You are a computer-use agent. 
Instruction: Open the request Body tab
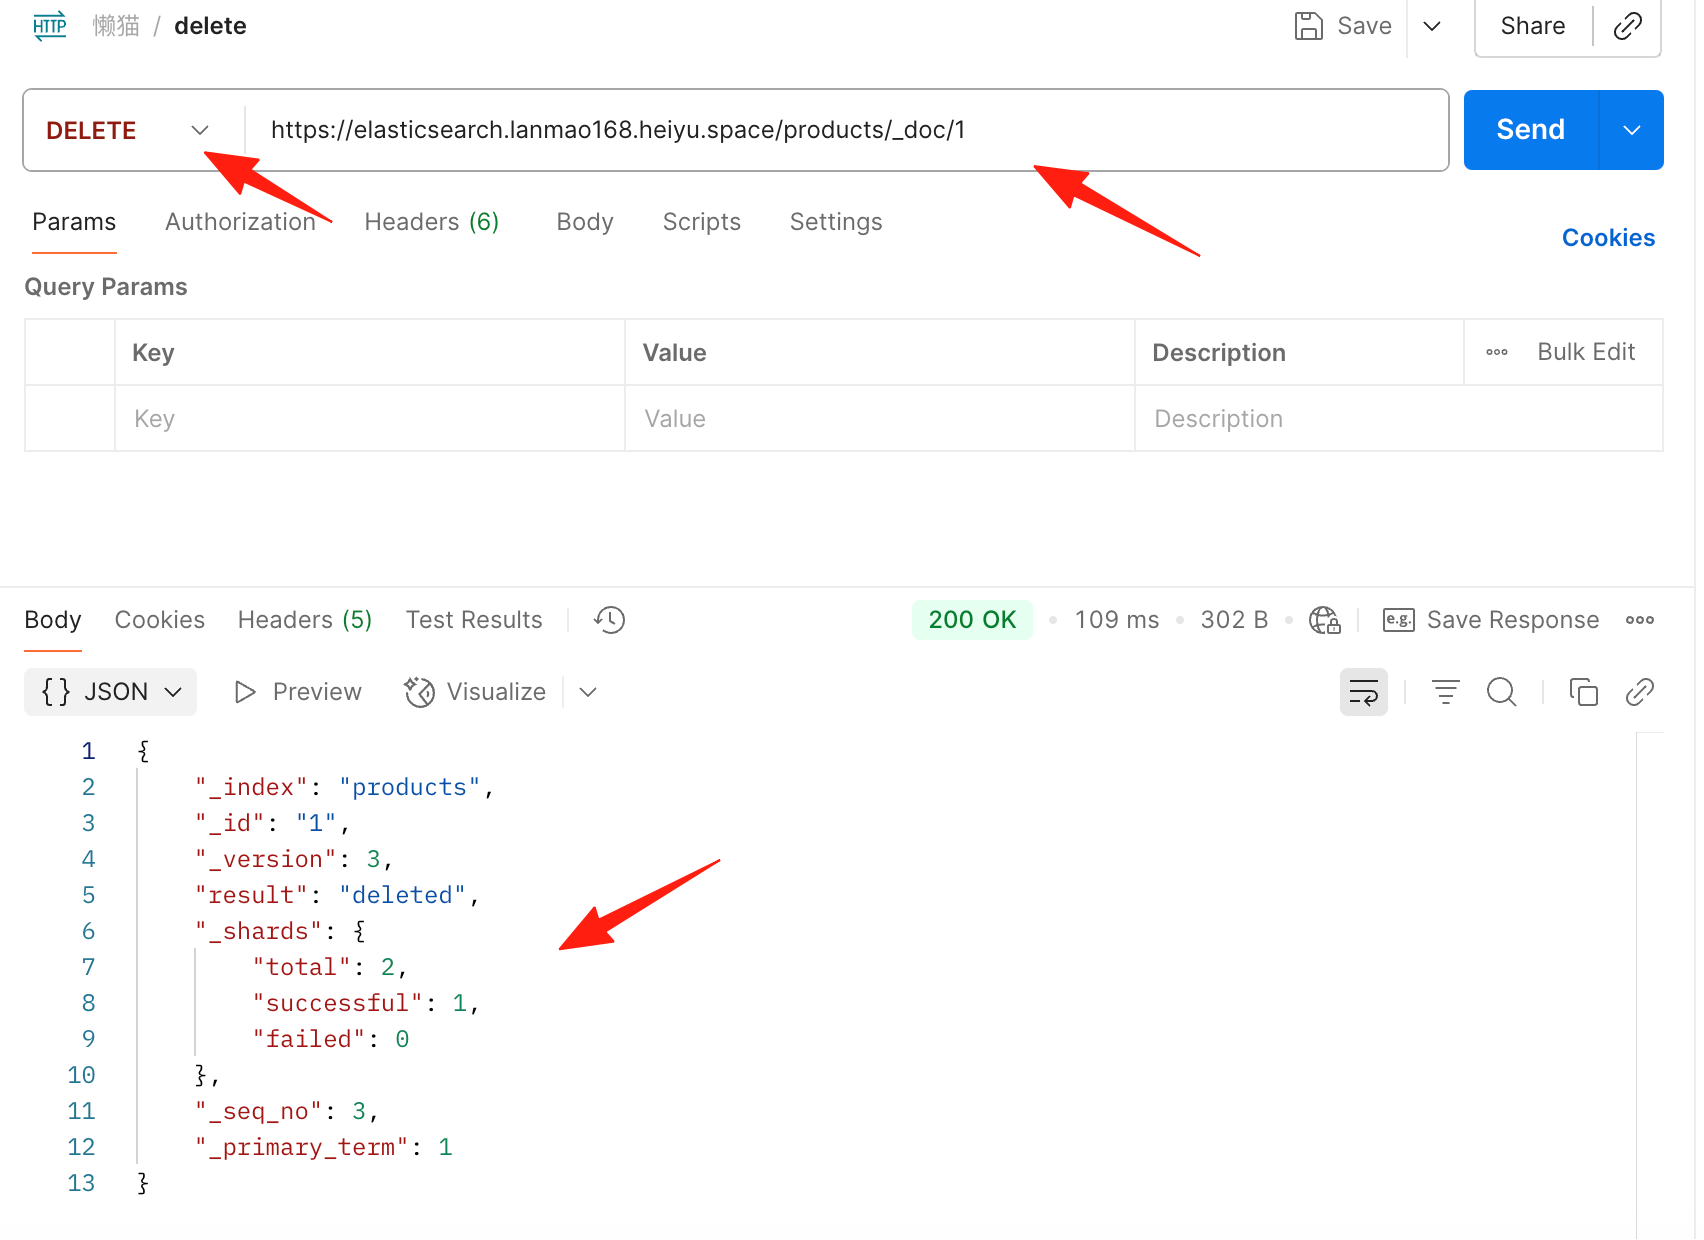585,222
